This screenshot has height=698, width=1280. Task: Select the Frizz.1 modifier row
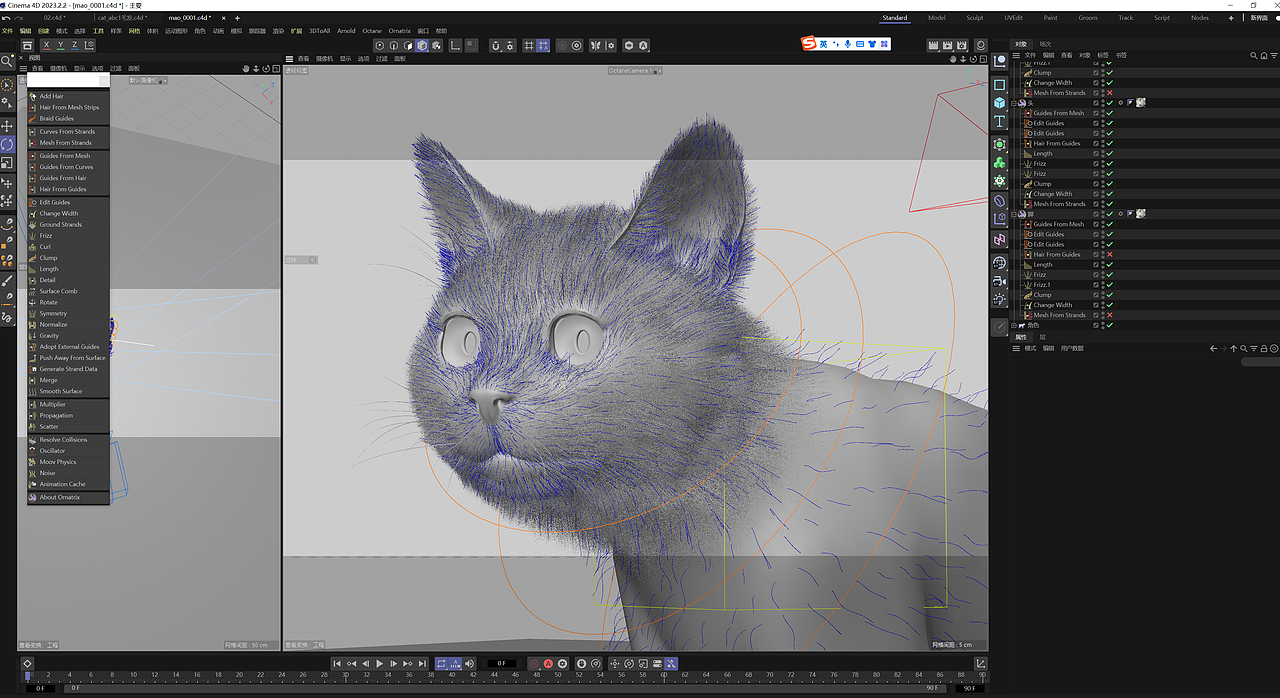click(1042, 285)
